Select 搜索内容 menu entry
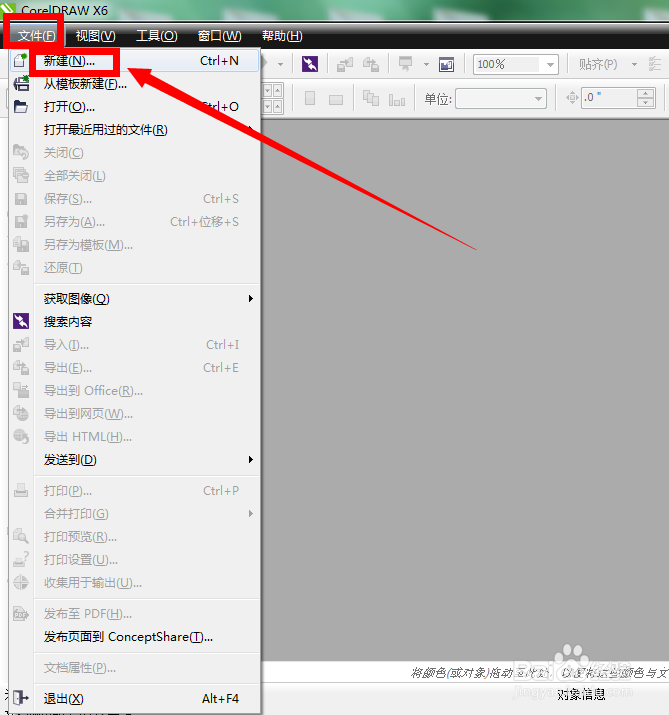Image resolution: width=669 pixels, height=715 pixels. pos(135,321)
